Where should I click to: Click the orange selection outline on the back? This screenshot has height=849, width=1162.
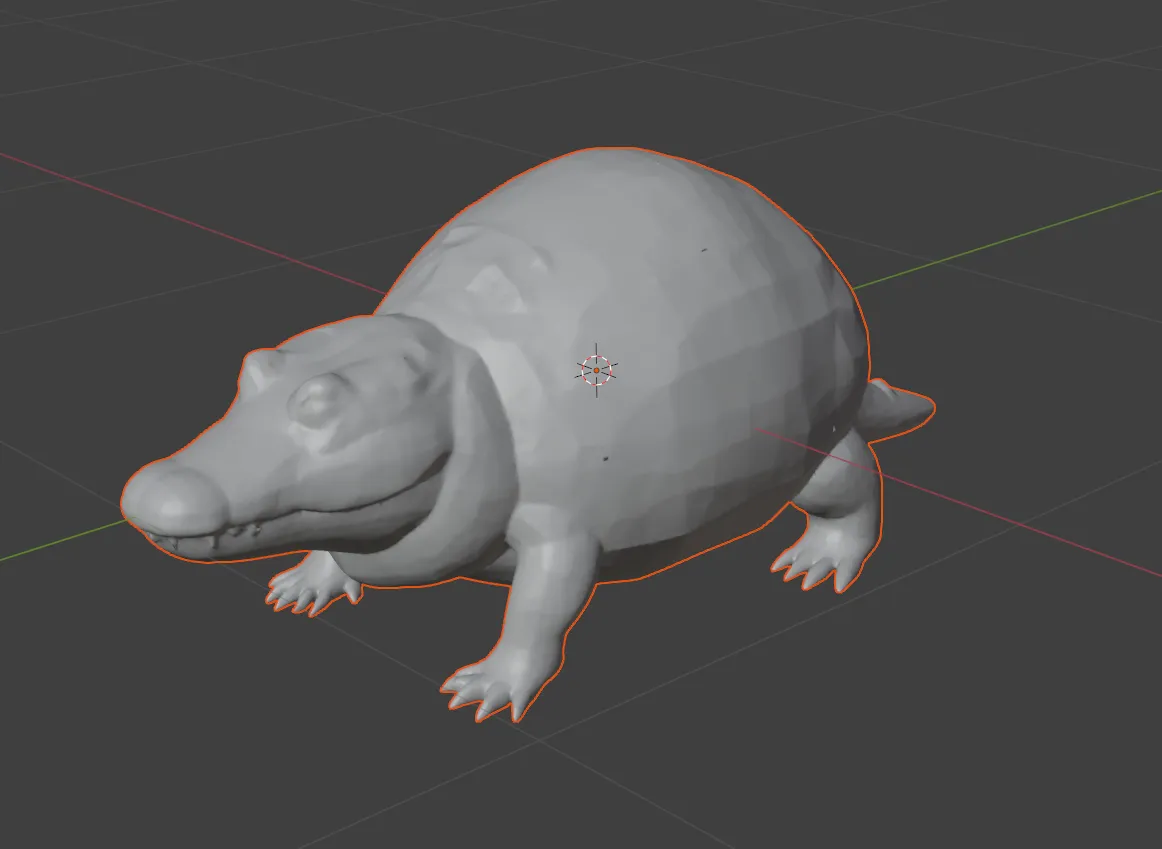coord(620,146)
